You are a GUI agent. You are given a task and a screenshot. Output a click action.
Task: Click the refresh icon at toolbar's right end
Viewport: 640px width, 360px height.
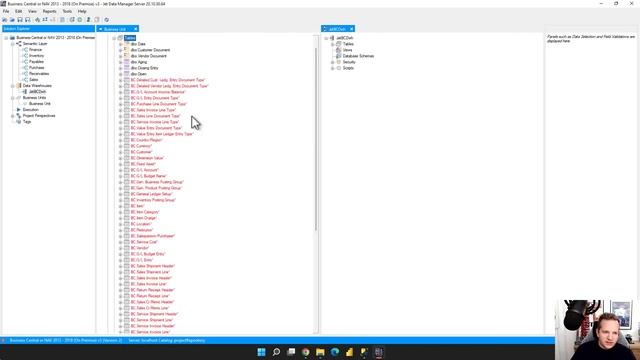(x=107, y=20)
